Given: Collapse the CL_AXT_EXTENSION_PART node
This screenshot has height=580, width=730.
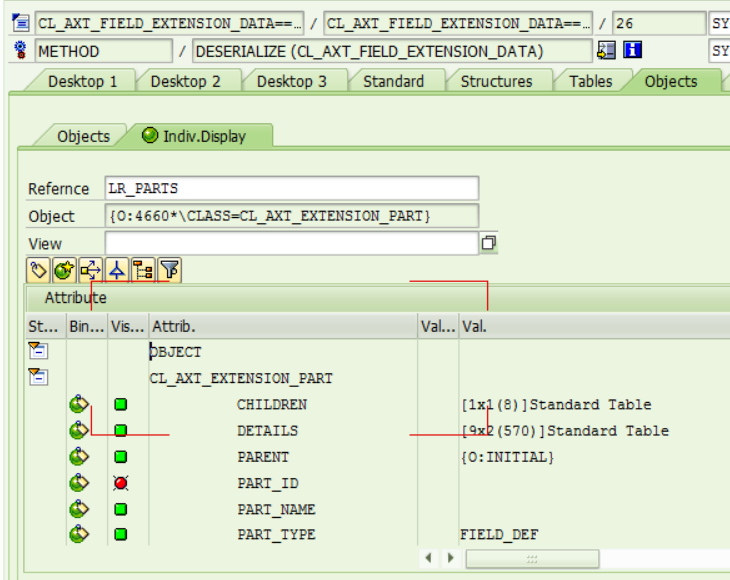Looking at the screenshot, I should 38,376.
